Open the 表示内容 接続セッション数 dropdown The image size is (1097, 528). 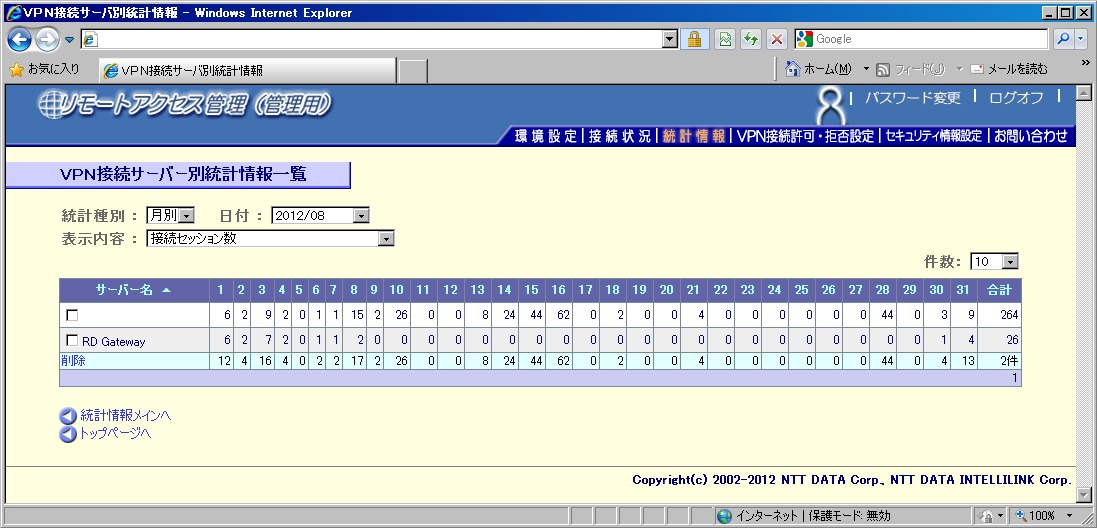coord(270,238)
